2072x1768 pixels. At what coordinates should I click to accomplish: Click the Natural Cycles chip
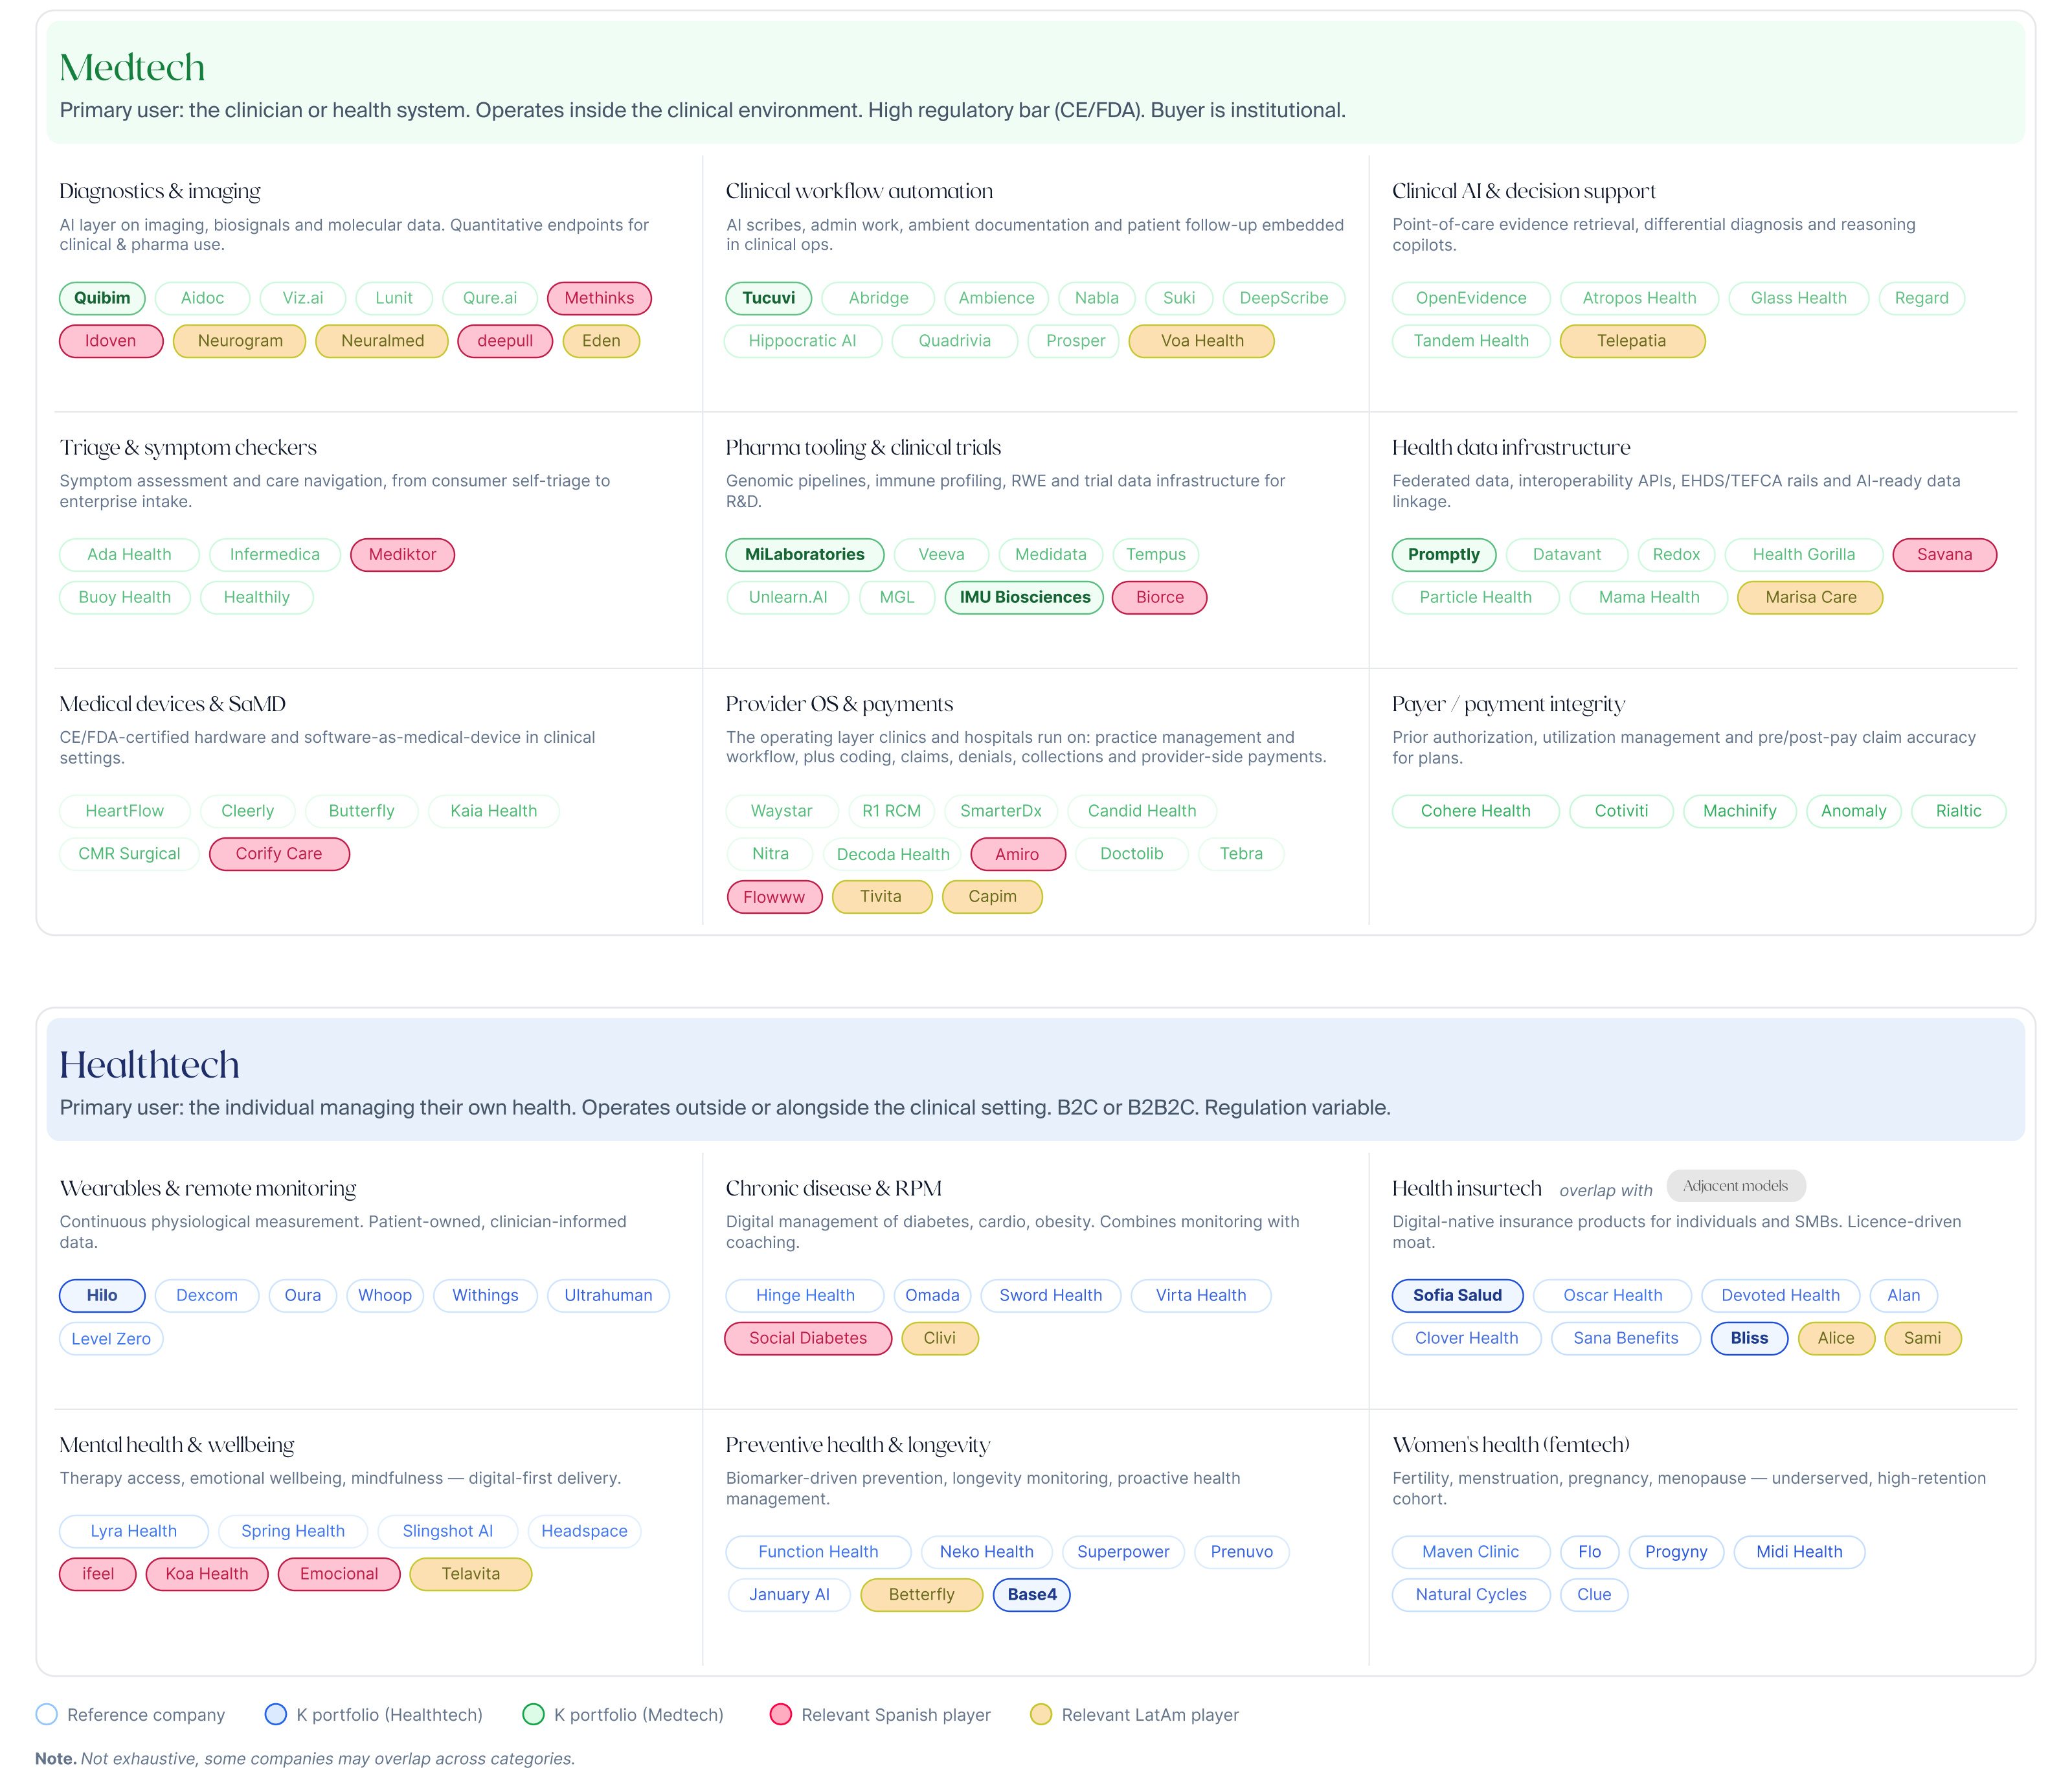click(1470, 1595)
